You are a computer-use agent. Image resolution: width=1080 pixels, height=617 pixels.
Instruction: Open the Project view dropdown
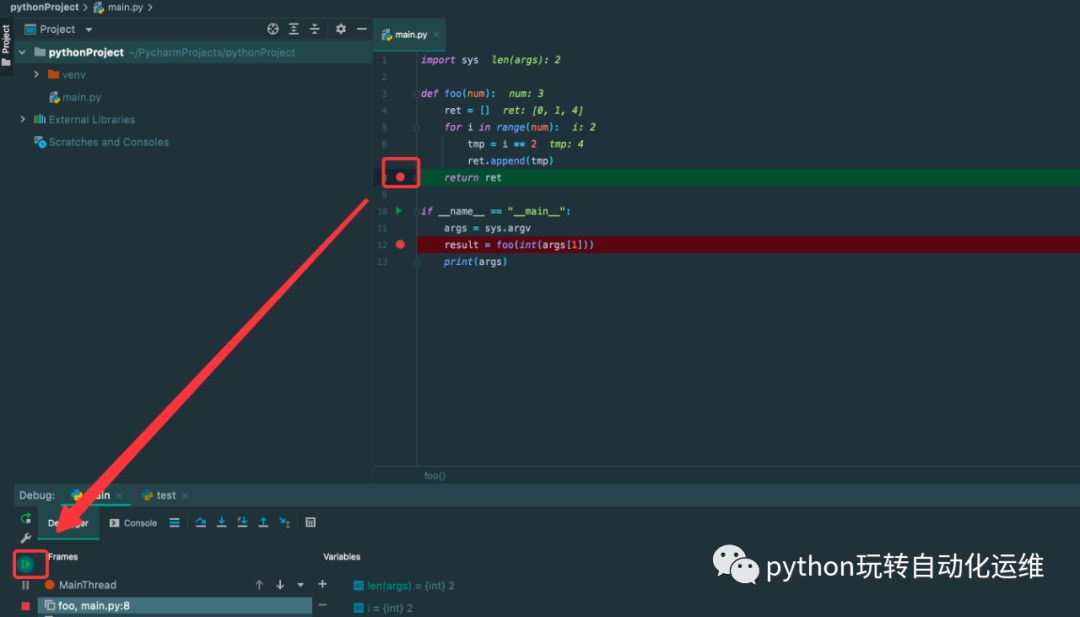[89, 30]
